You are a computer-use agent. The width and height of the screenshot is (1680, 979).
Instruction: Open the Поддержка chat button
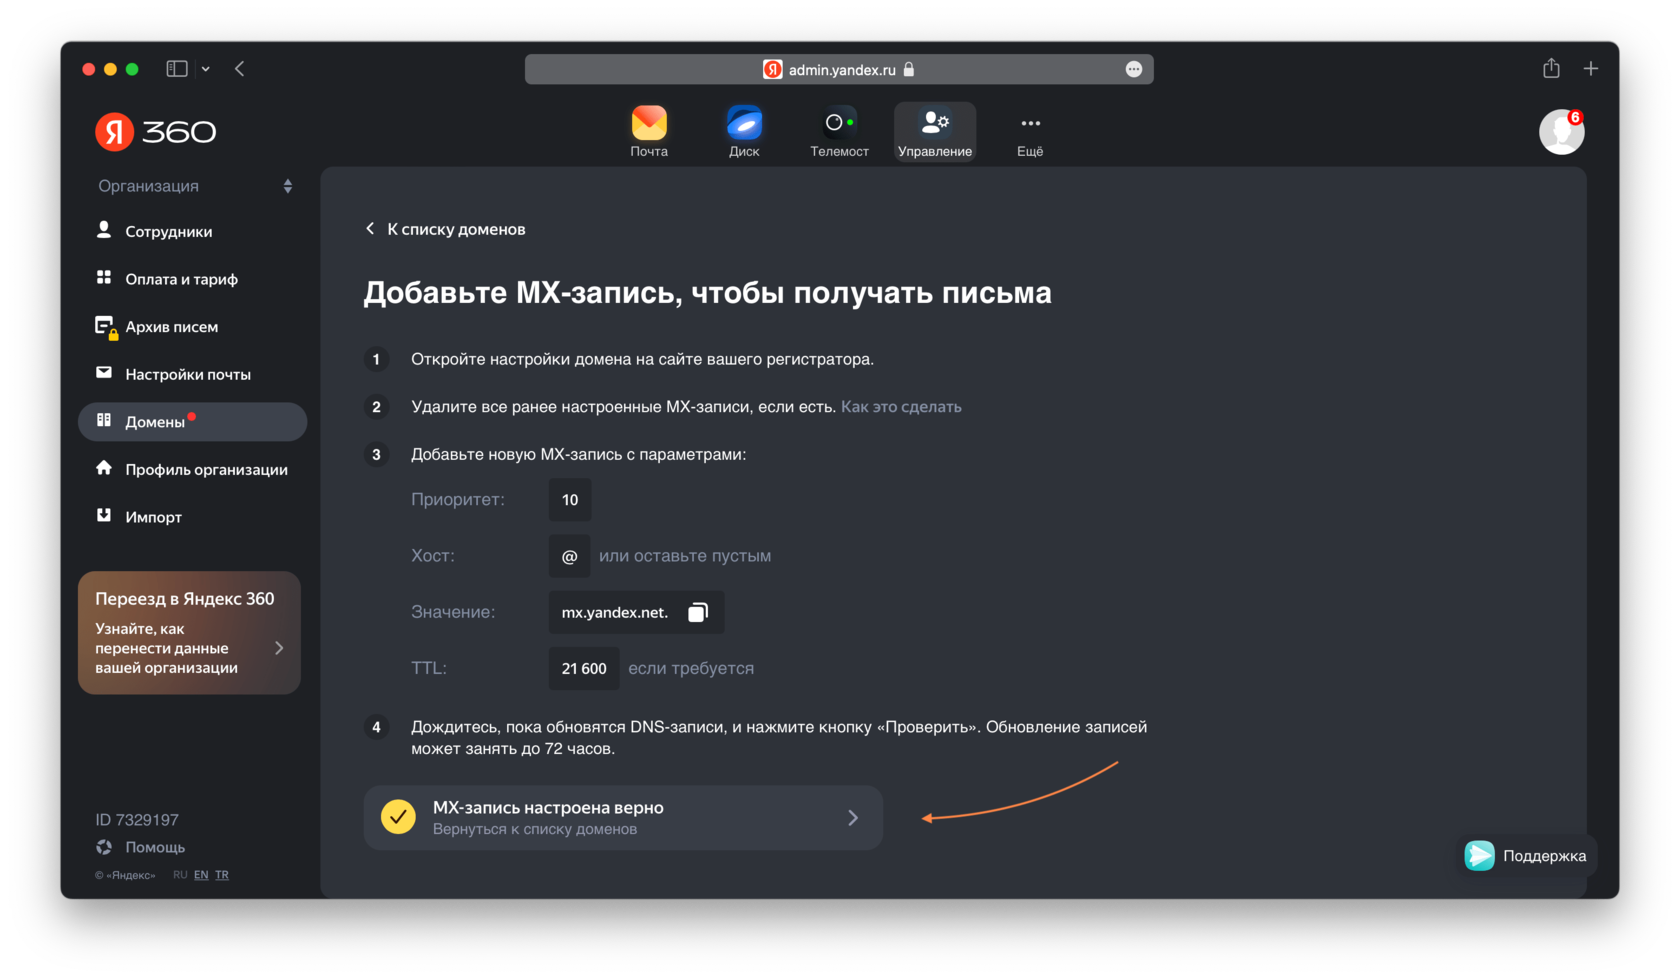[1527, 856]
